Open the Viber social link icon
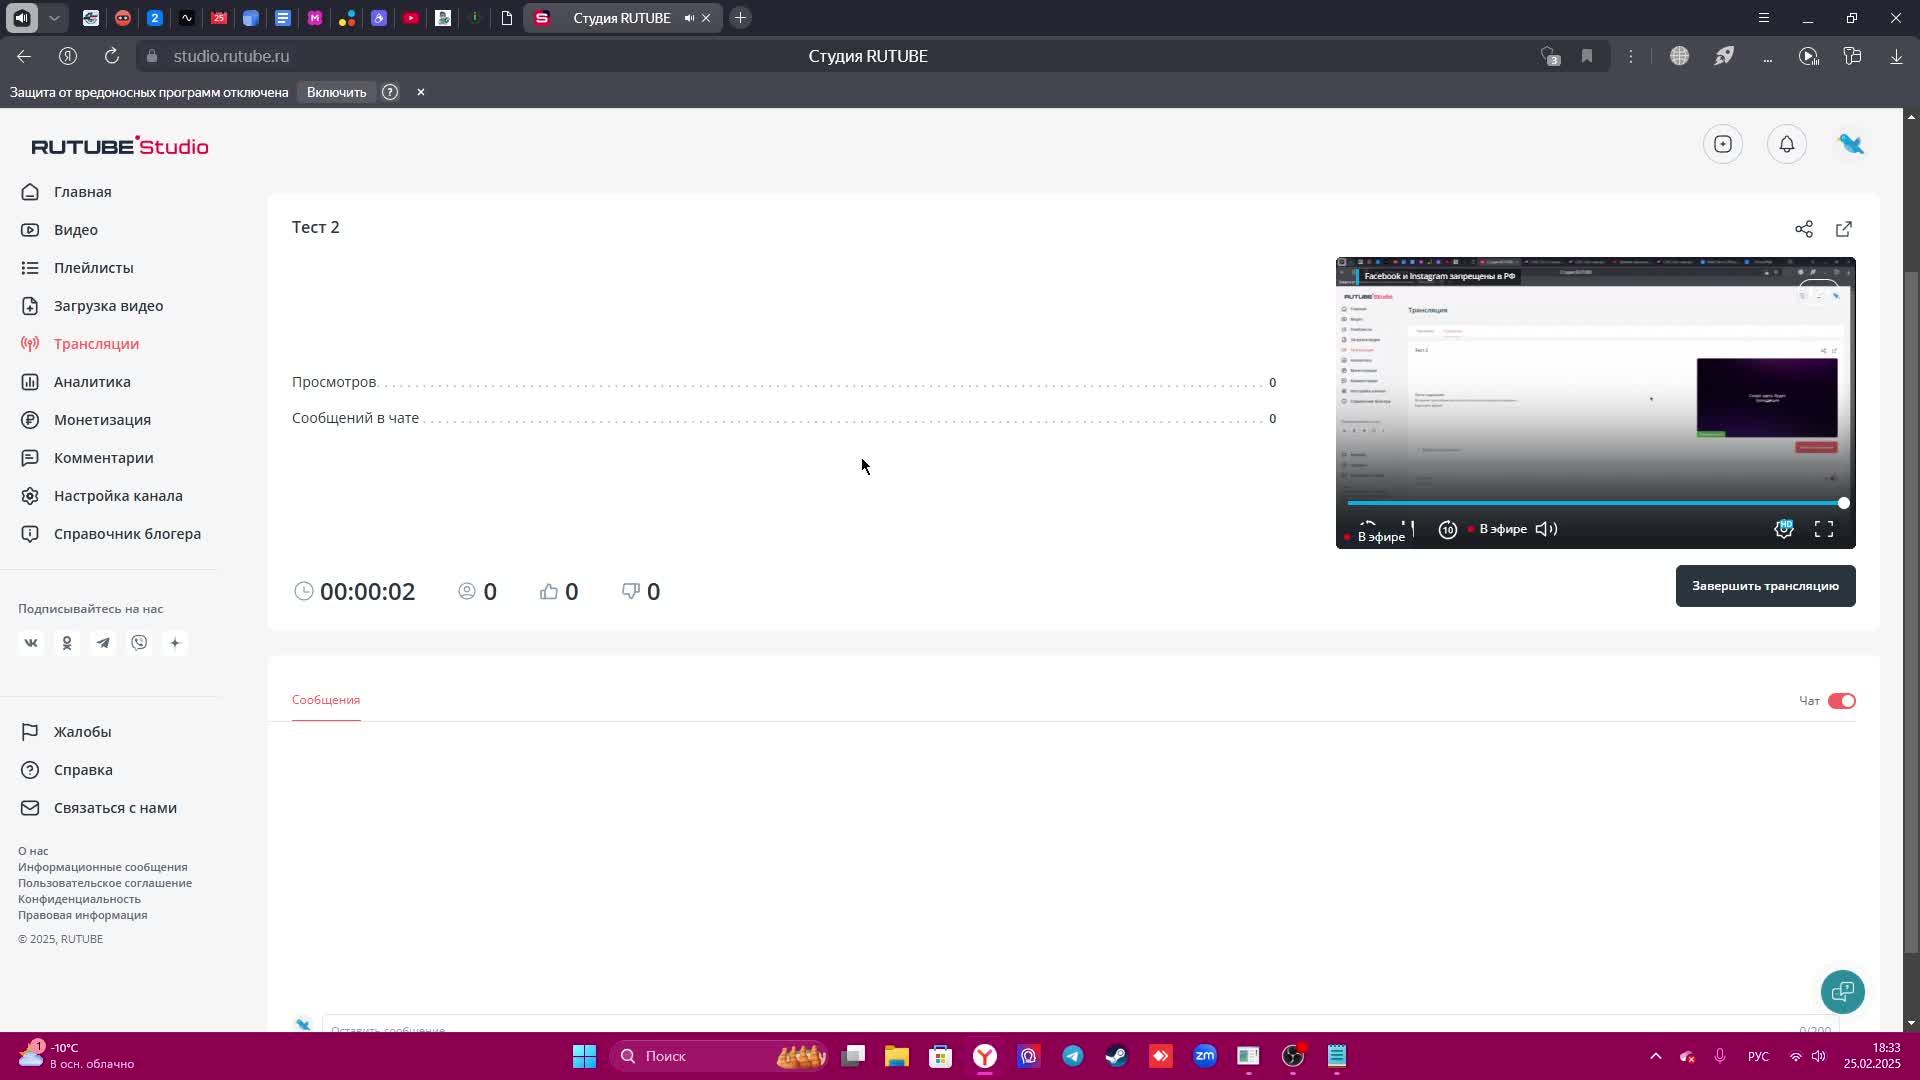Viewport: 1920px width, 1080px height. (139, 643)
